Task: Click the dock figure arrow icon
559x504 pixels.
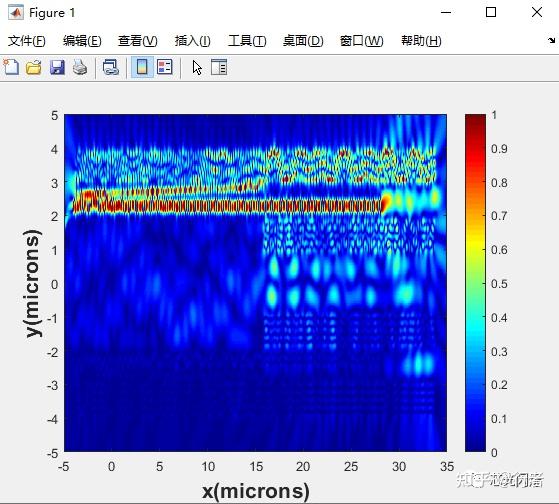Action: coord(552,40)
